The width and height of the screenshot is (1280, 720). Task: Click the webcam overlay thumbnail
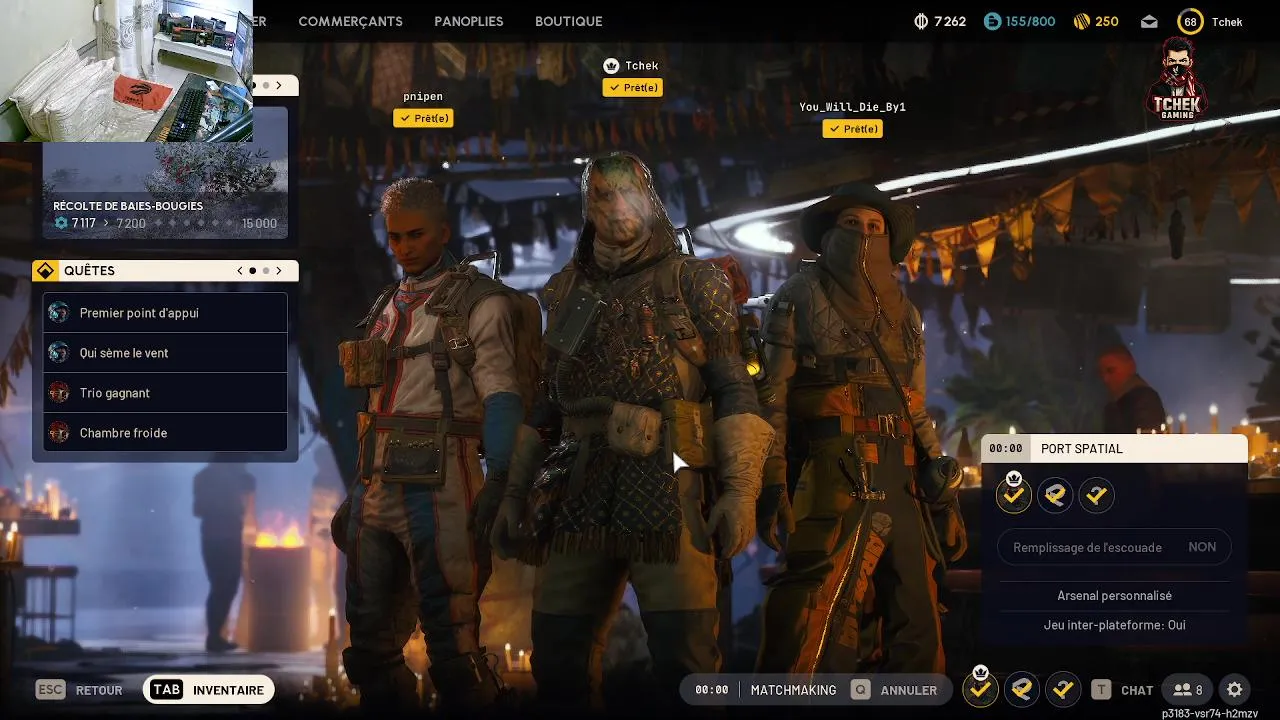tap(126, 71)
